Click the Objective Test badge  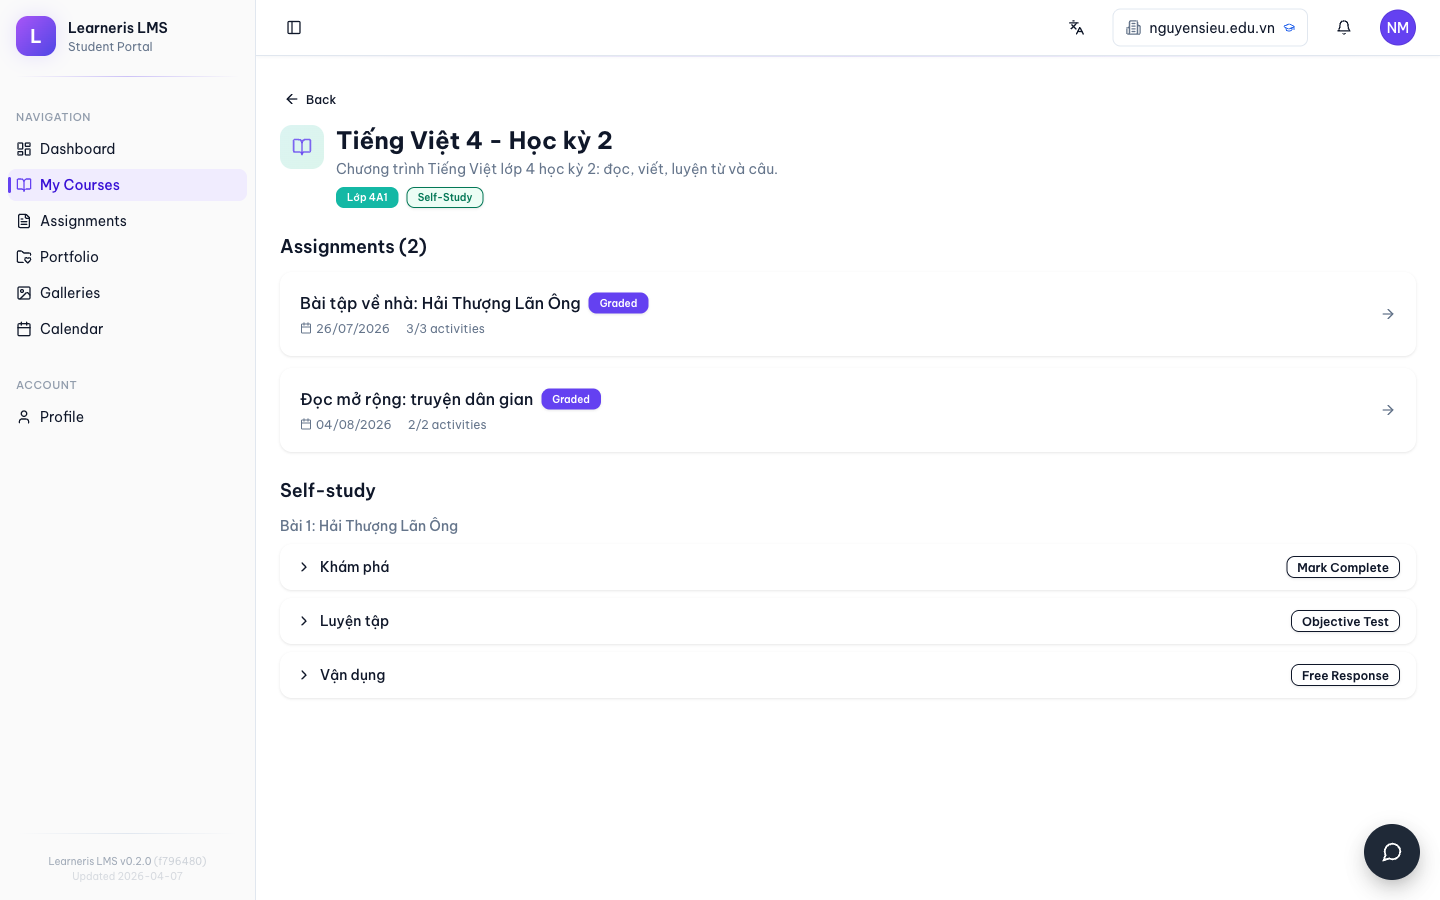pyautogui.click(x=1345, y=621)
